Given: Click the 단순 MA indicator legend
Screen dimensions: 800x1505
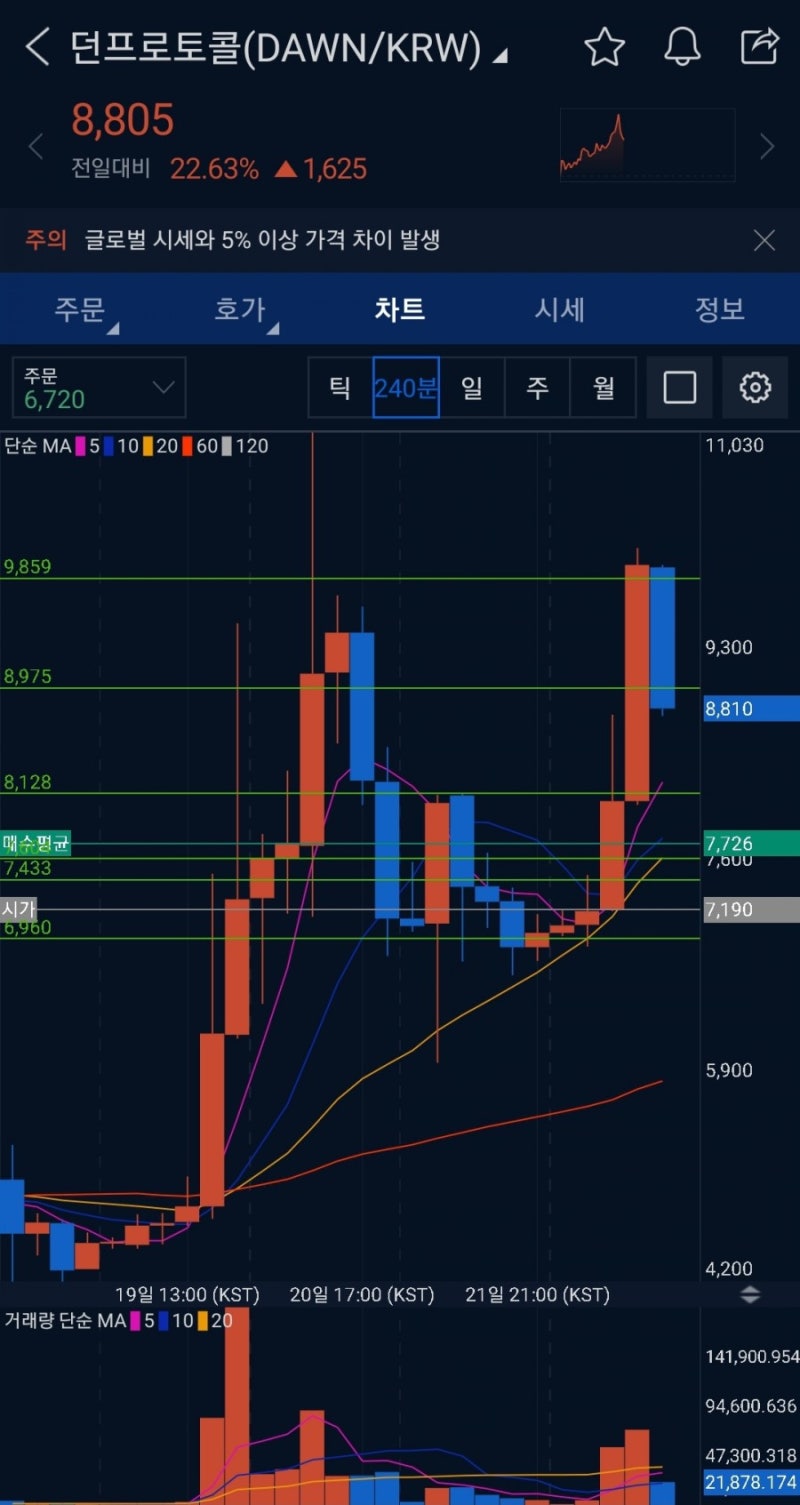Looking at the screenshot, I should 38,446.
